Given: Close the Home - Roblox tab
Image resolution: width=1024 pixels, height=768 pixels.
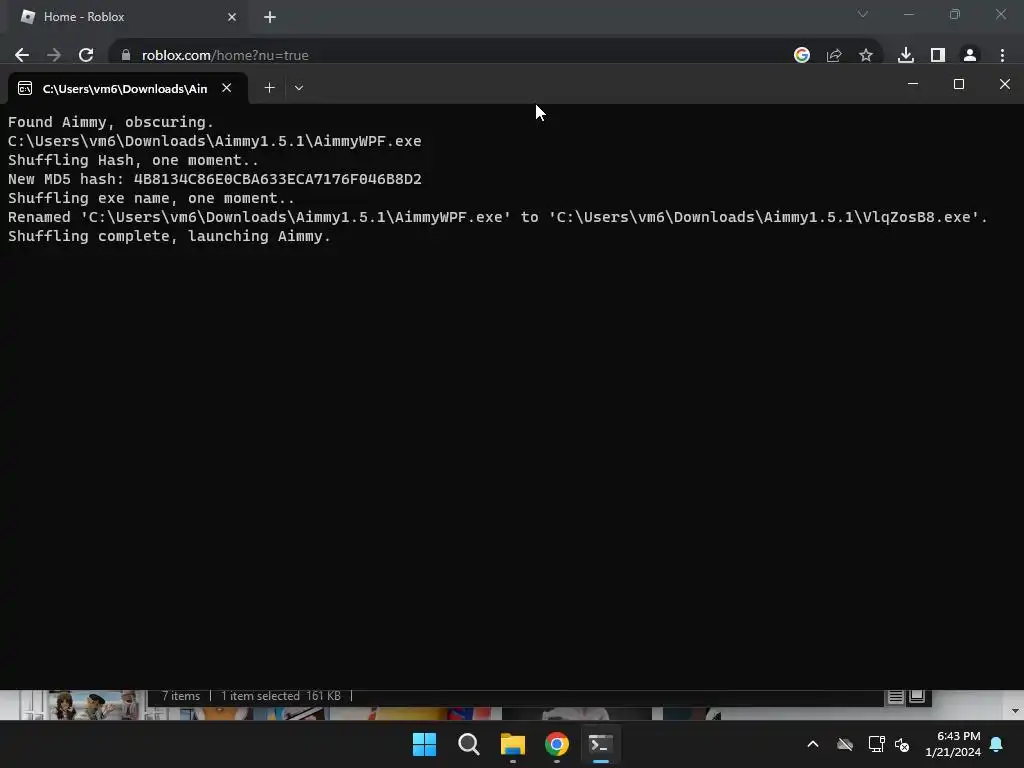Looking at the screenshot, I should coord(232,17).
